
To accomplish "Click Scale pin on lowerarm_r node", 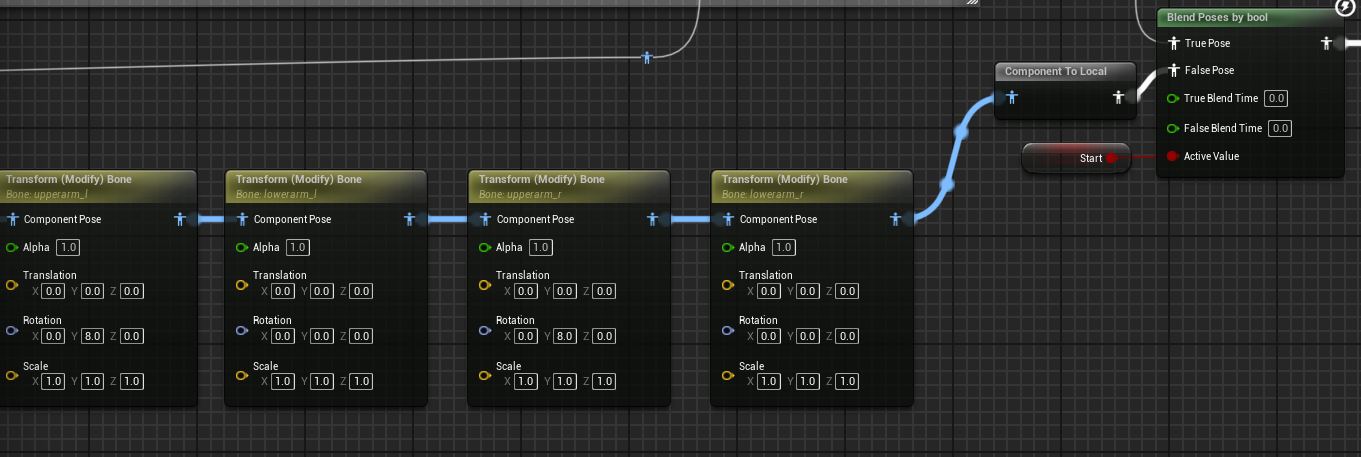I will point(728,376).
